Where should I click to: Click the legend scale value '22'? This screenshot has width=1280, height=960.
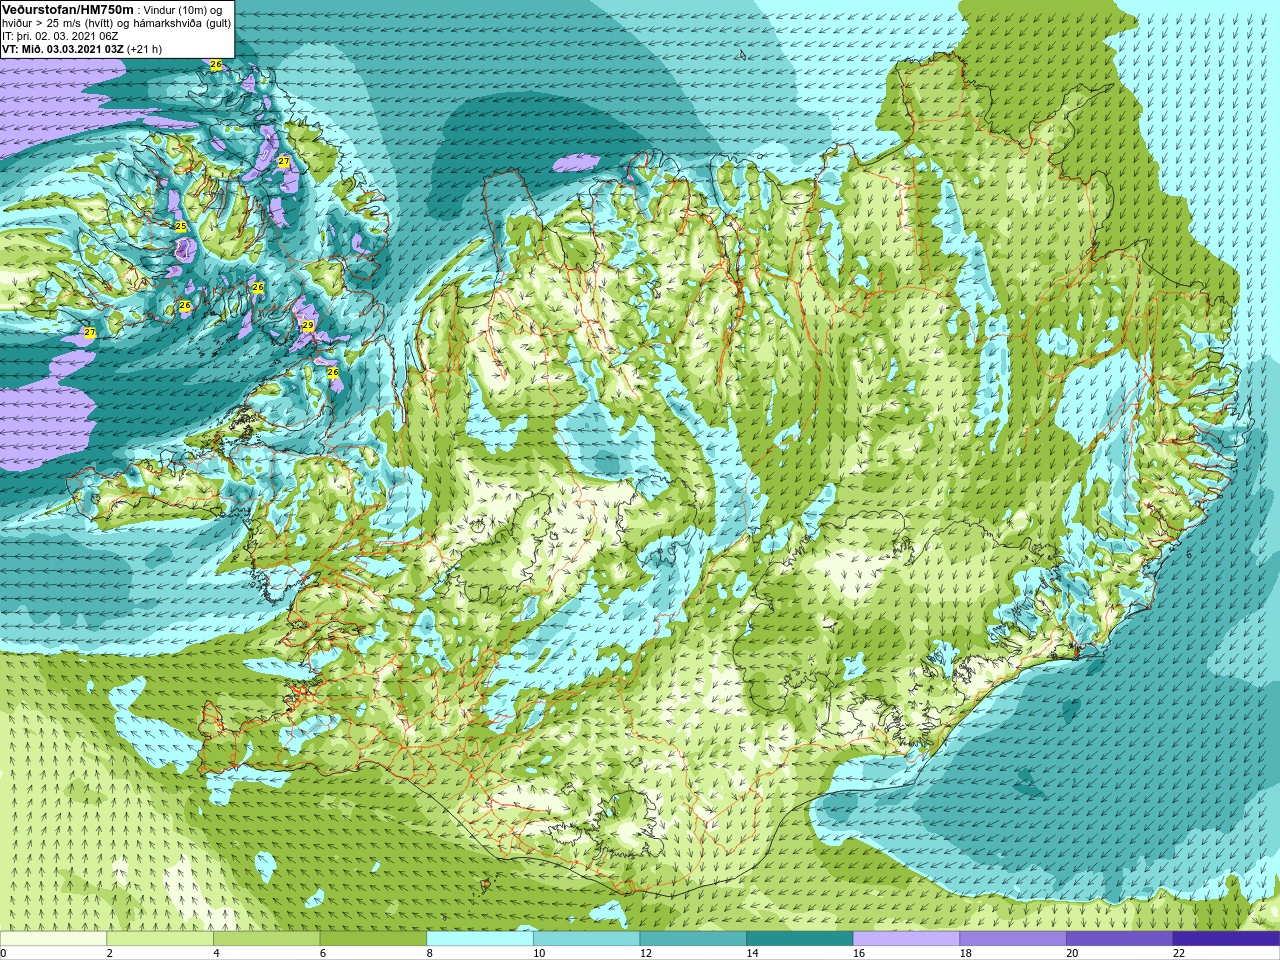(1179, 953)
